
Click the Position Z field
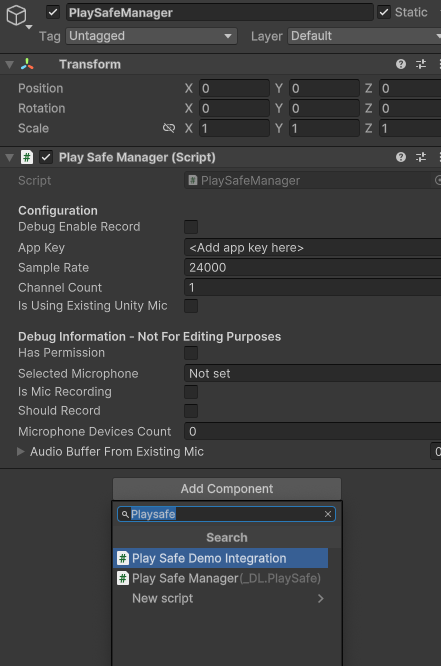410,88
